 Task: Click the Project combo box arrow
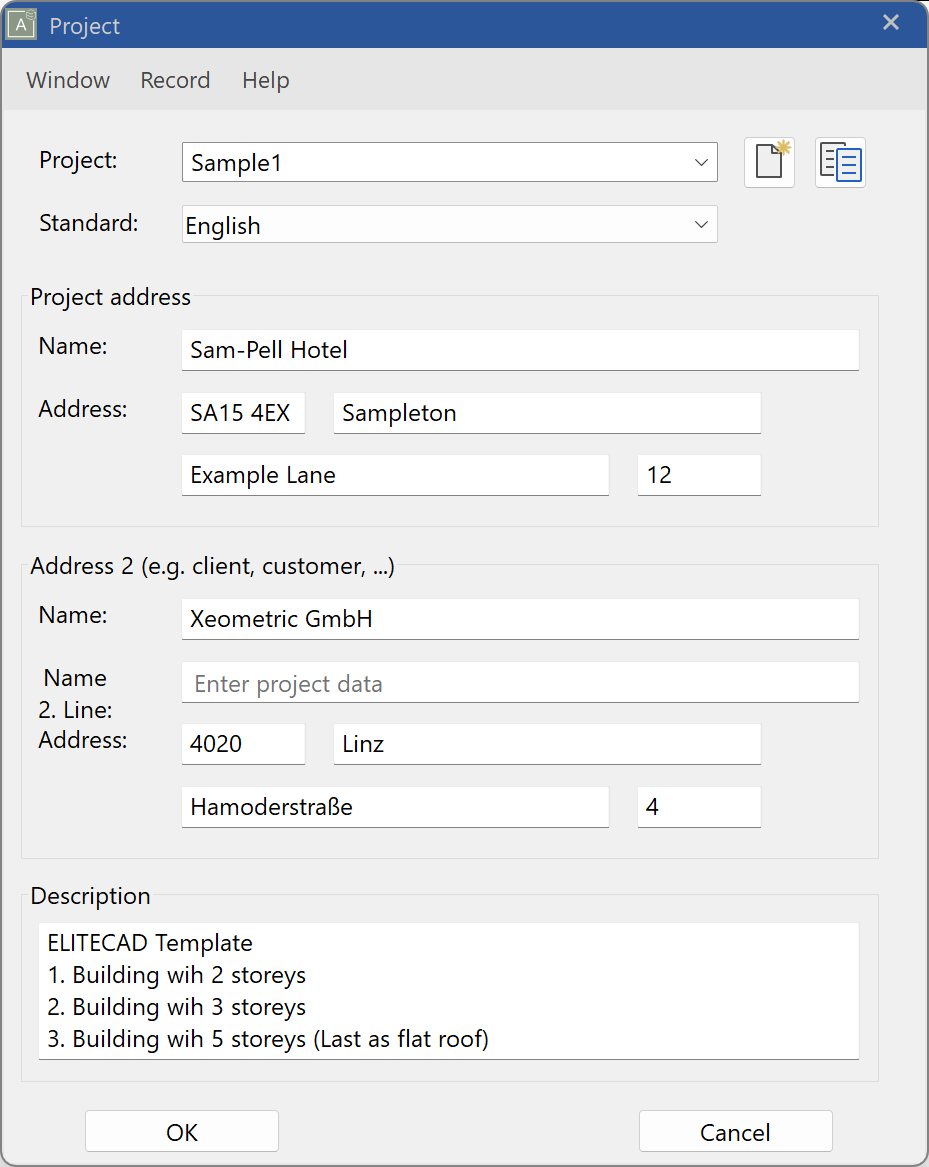pyautogui.click(x=701, y=162)
